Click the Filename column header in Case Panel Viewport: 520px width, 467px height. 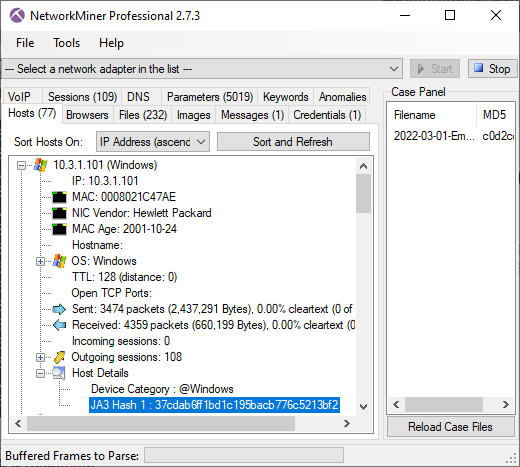click(x=432, y=115)
